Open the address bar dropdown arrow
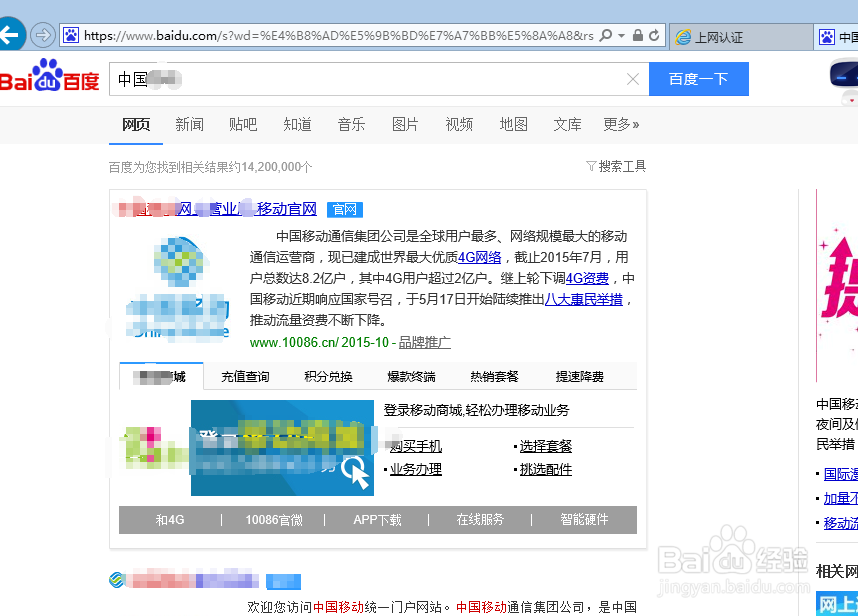Image resolution: width=858 pixels, height=616 pixels. click(x=621, y=36)
